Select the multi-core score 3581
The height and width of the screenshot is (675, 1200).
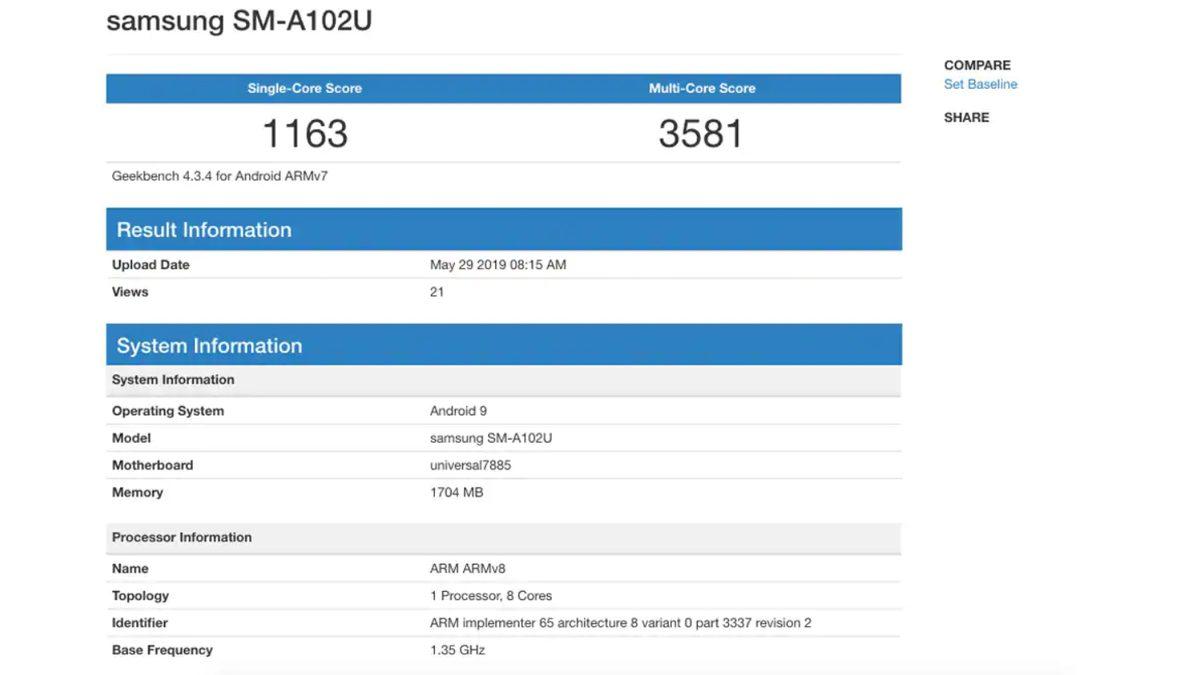702,132
